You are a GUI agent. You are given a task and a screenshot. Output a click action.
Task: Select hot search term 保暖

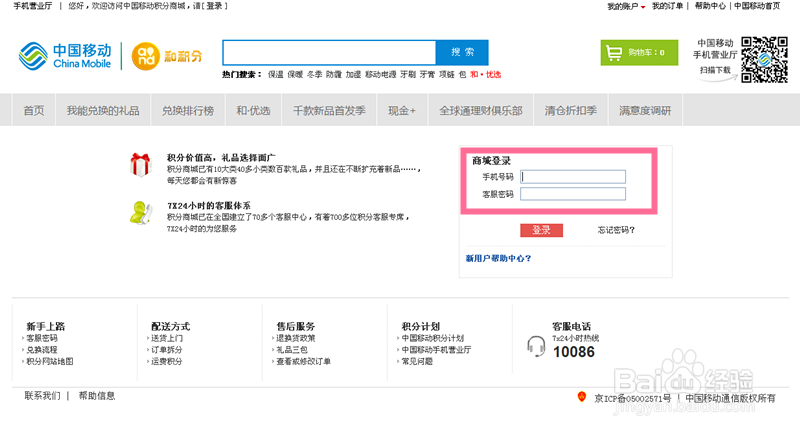point(295,74)
